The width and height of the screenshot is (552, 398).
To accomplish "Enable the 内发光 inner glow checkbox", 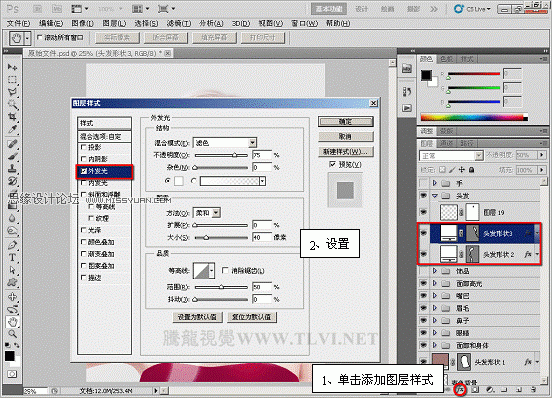I will pos(83,183).
